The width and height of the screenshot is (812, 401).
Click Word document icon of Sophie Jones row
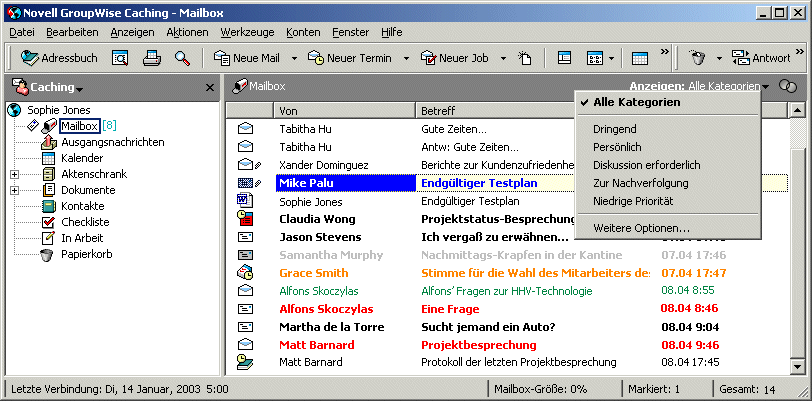[x=244, y=201]
